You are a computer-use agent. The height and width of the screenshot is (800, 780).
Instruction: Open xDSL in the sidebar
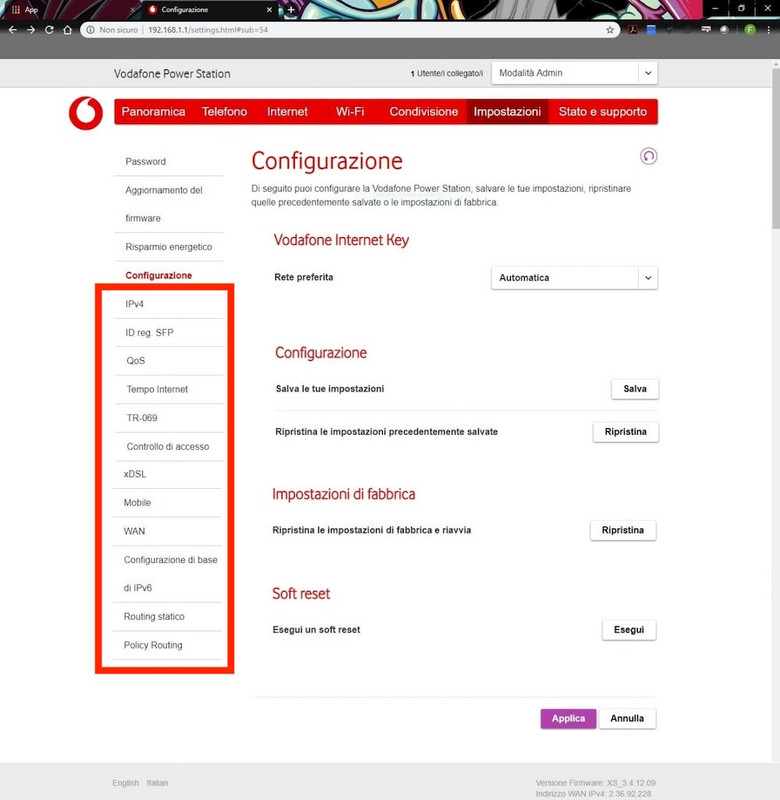(x=135, y=474)
